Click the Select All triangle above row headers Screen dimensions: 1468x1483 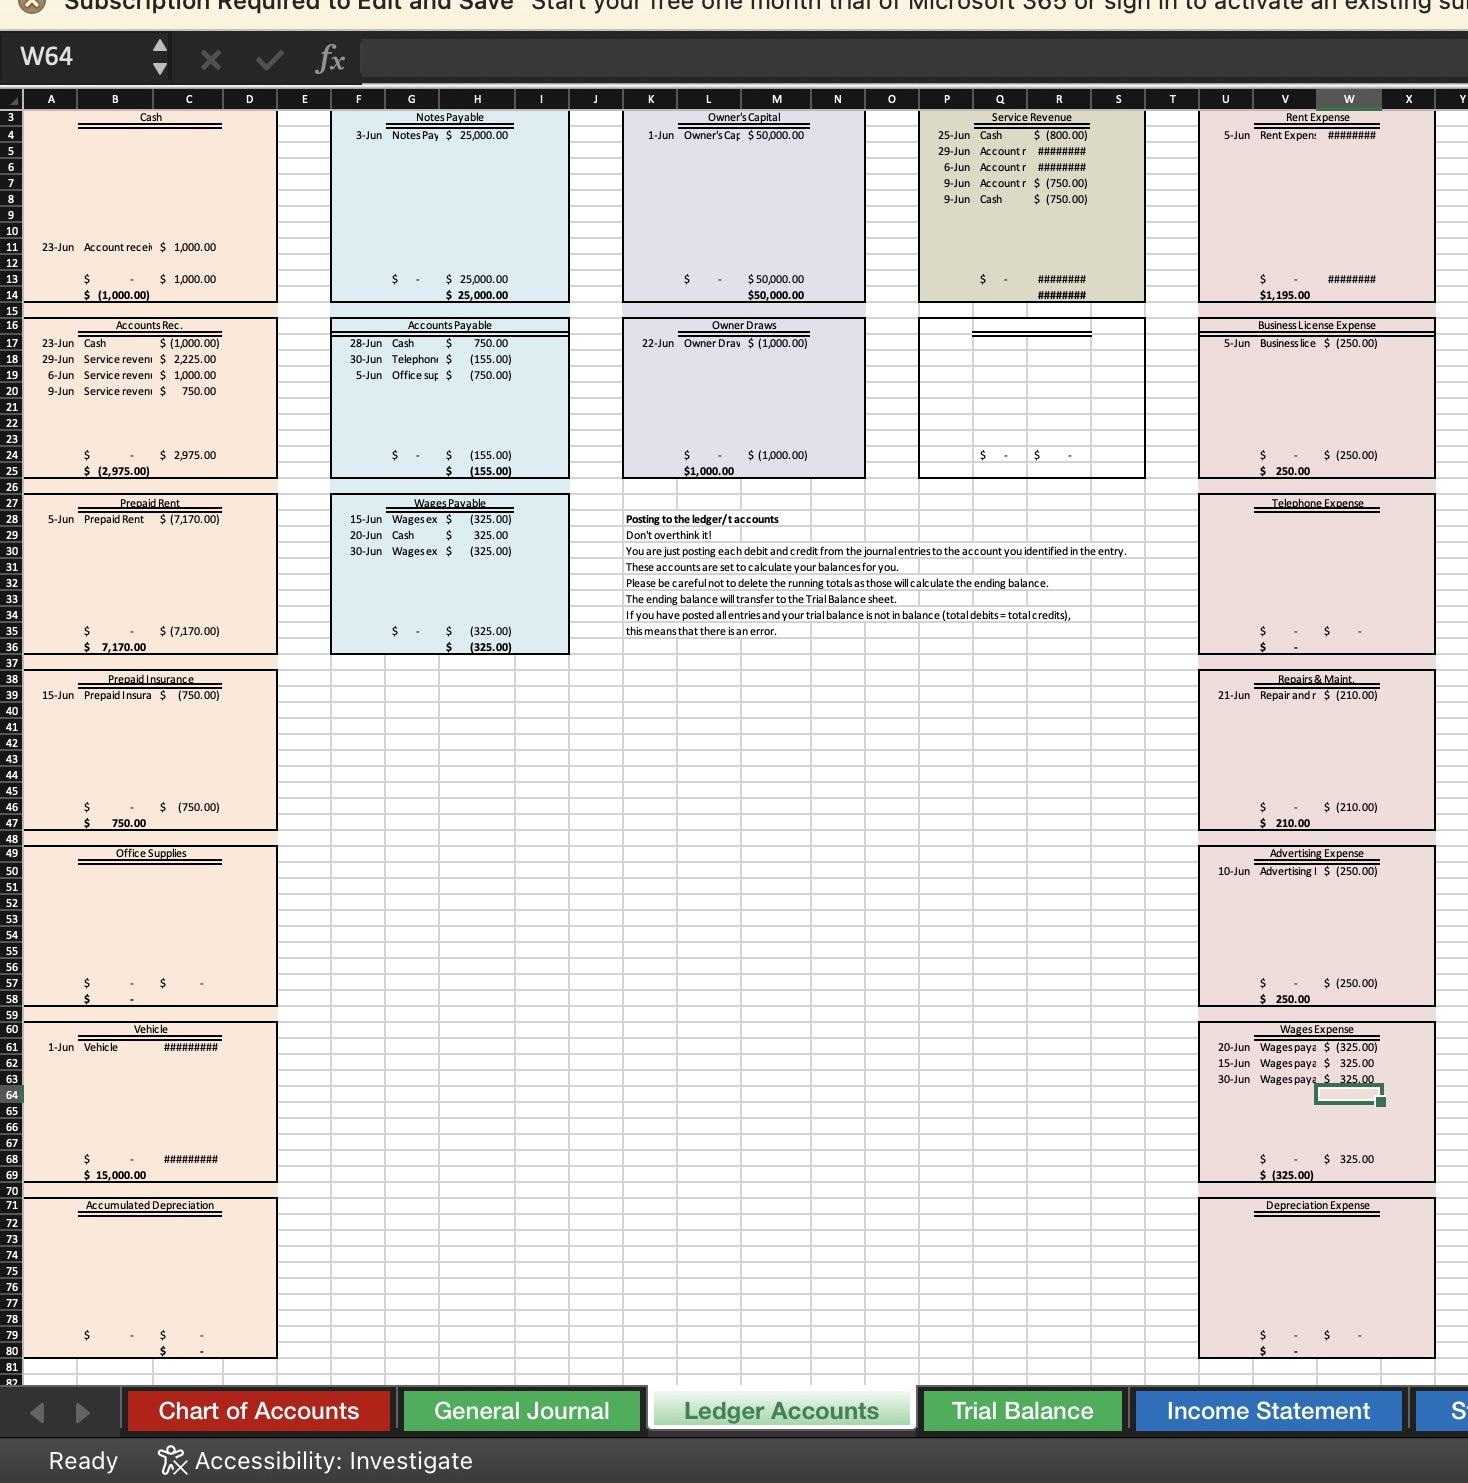coord(13,99)
